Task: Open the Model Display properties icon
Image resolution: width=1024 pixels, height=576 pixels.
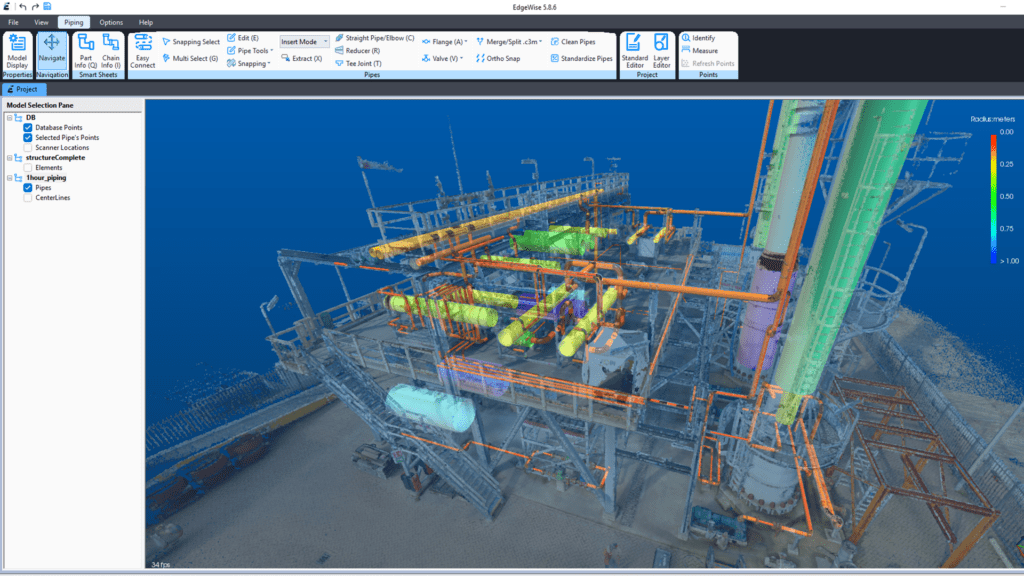Action: coord(17,50)
